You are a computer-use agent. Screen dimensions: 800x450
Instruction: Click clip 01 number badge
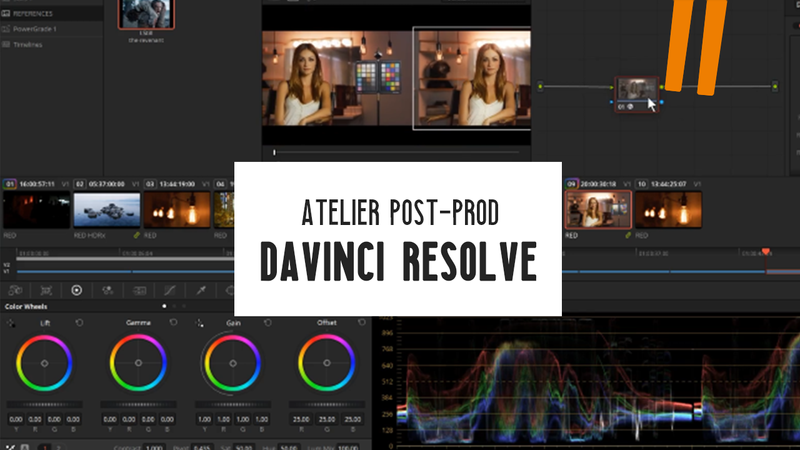9,184
